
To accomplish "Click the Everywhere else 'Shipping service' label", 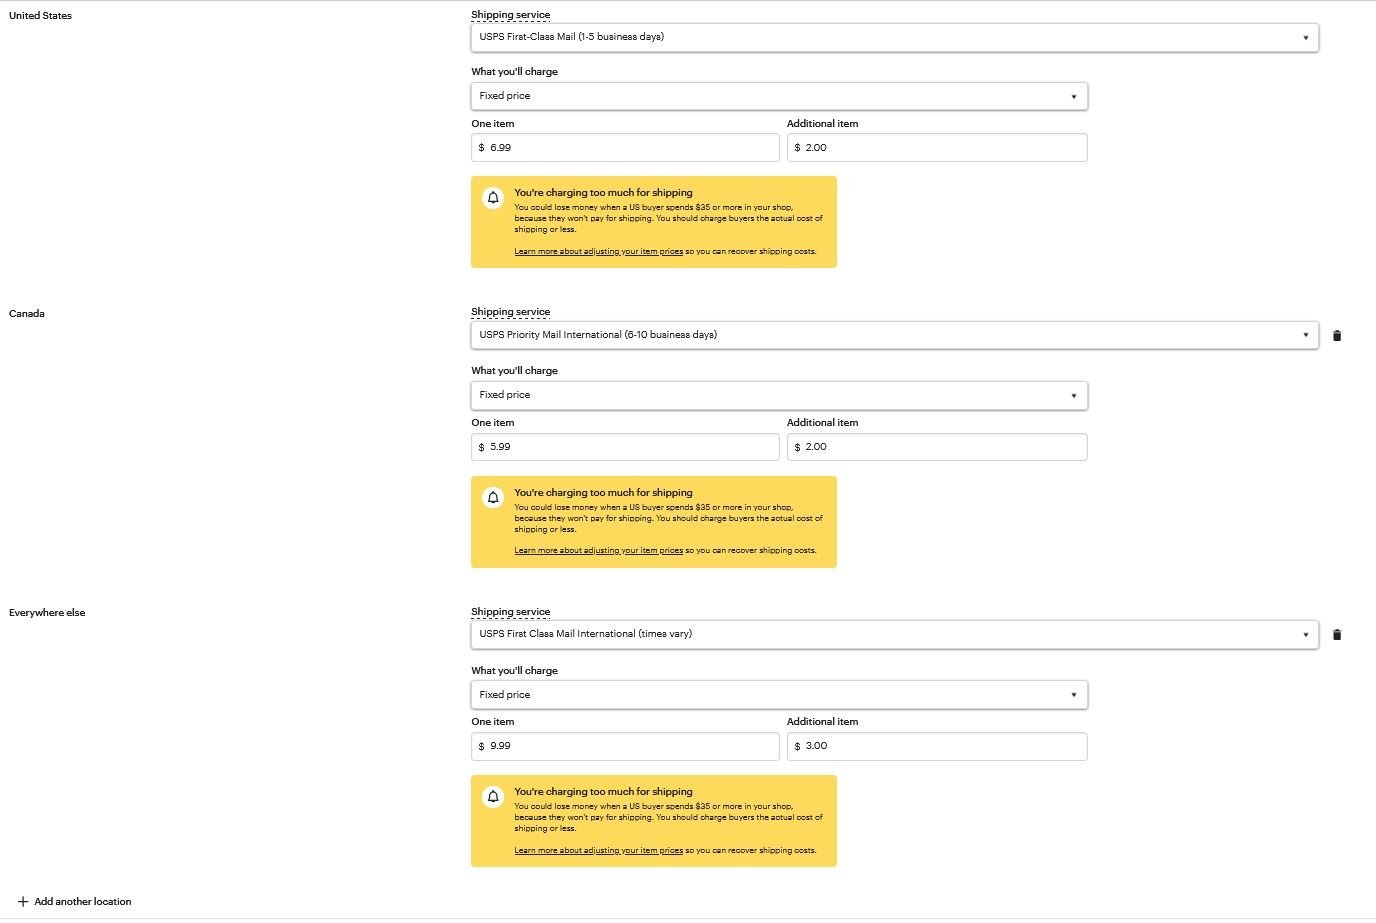I will 510,612.
